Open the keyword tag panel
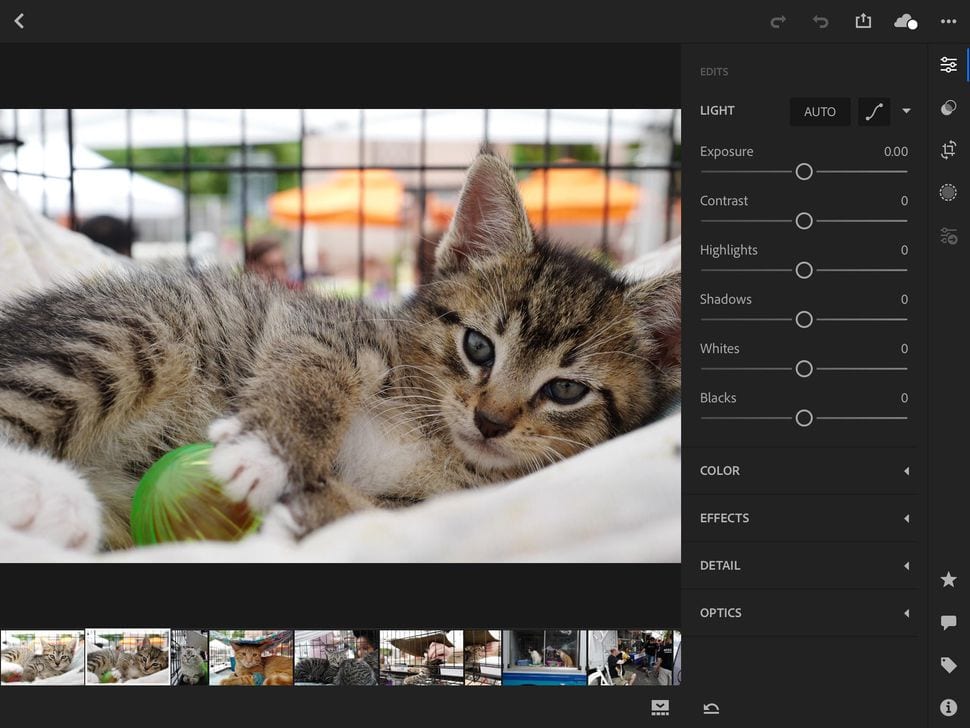The image size is (970, 728). 948,665
